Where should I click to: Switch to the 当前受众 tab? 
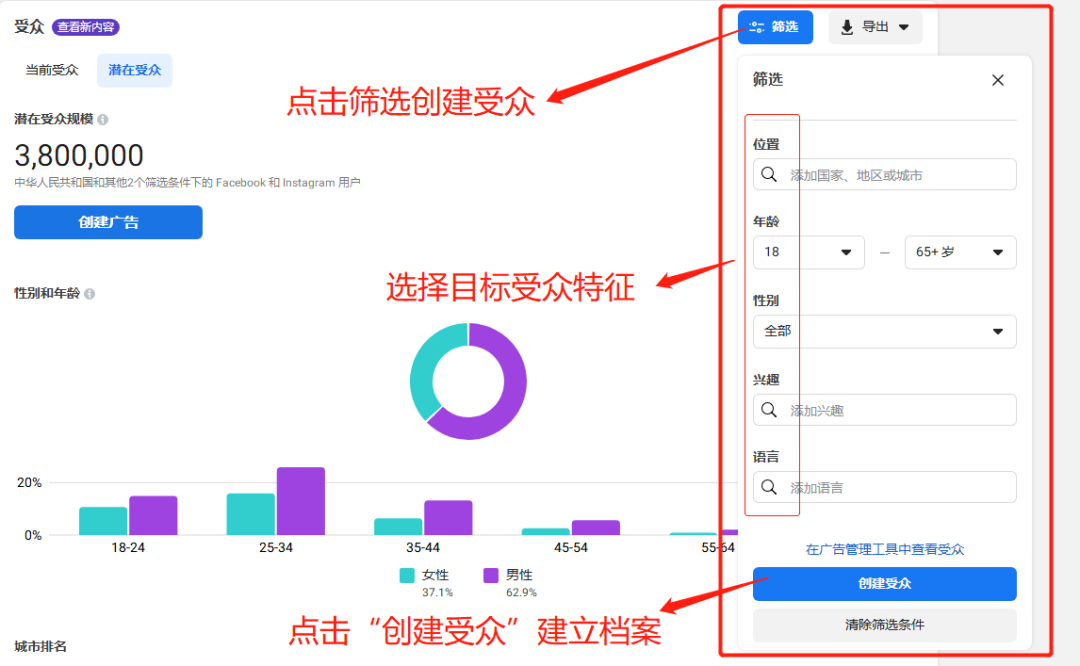(x=52, y=70)
